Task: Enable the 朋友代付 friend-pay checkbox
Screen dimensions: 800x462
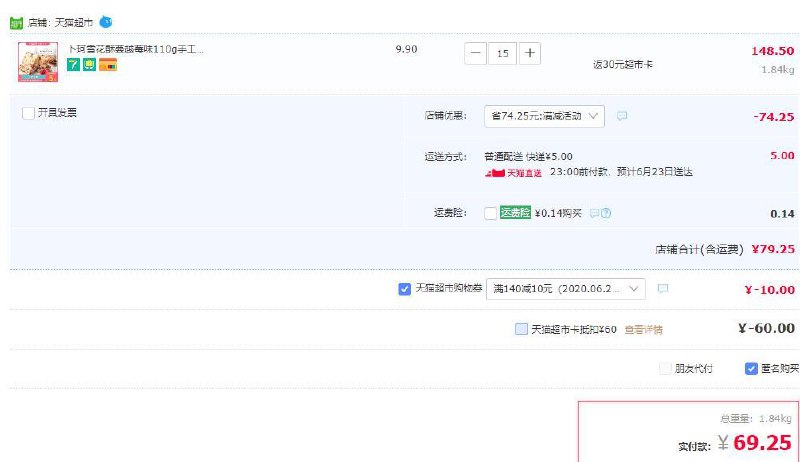Action: [x=665, y=368]
